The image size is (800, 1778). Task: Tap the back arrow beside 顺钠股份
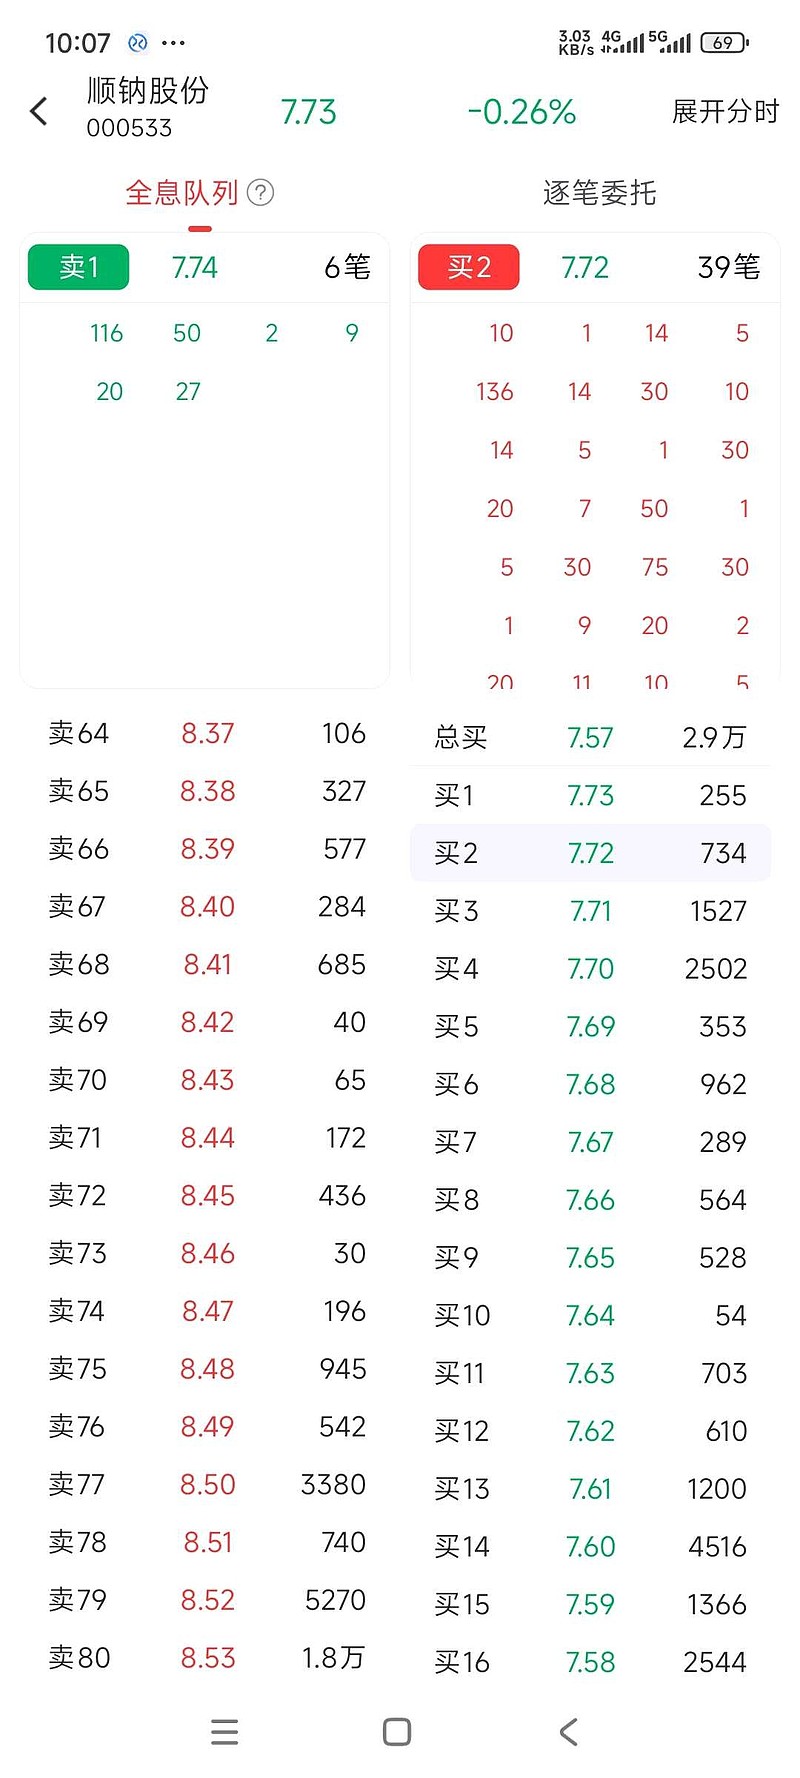[39, 111]
